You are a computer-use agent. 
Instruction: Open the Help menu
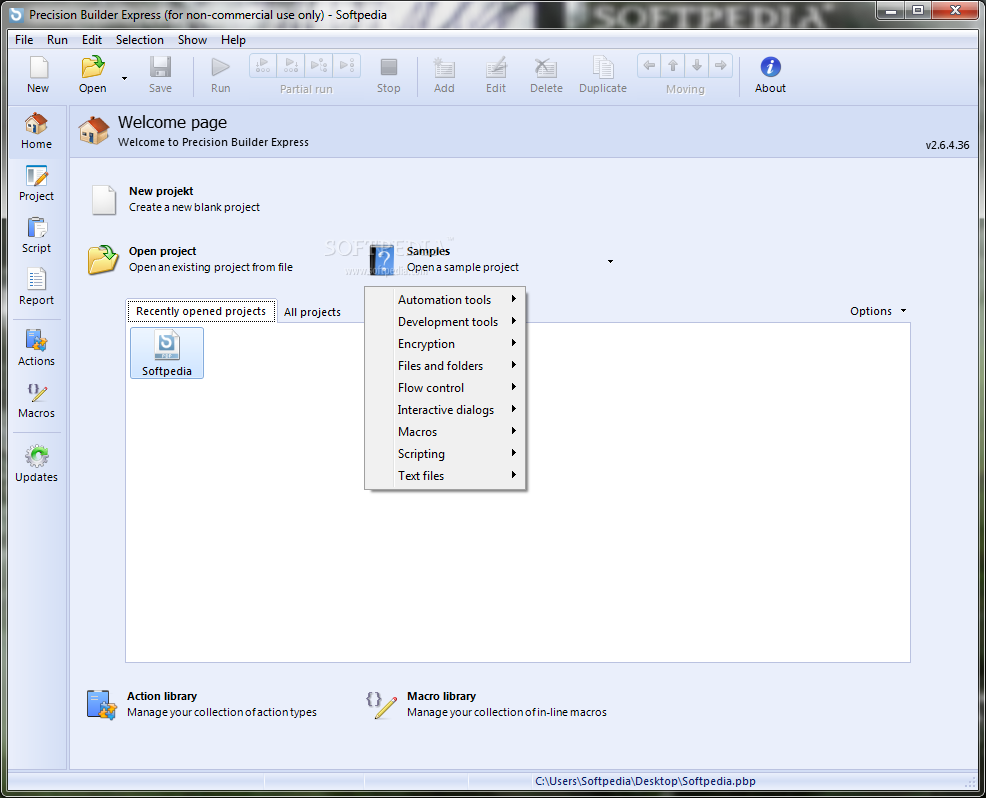point(233,40)
